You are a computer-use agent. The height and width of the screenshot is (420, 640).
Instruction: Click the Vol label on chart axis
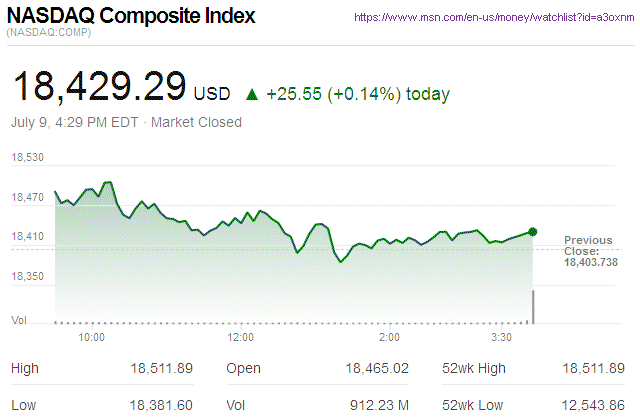[x=18, y=319]
